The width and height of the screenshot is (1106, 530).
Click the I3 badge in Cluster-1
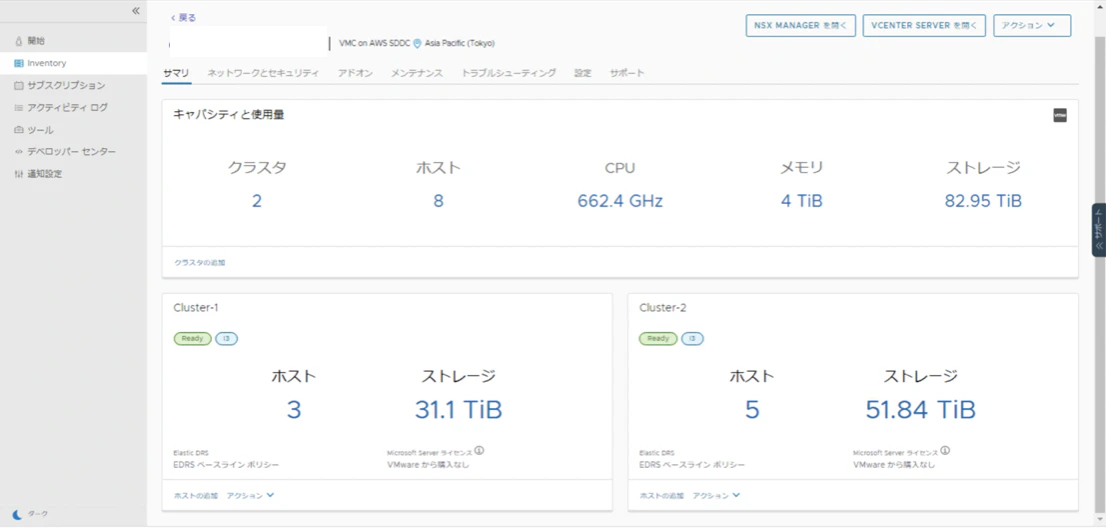[226, 339]
